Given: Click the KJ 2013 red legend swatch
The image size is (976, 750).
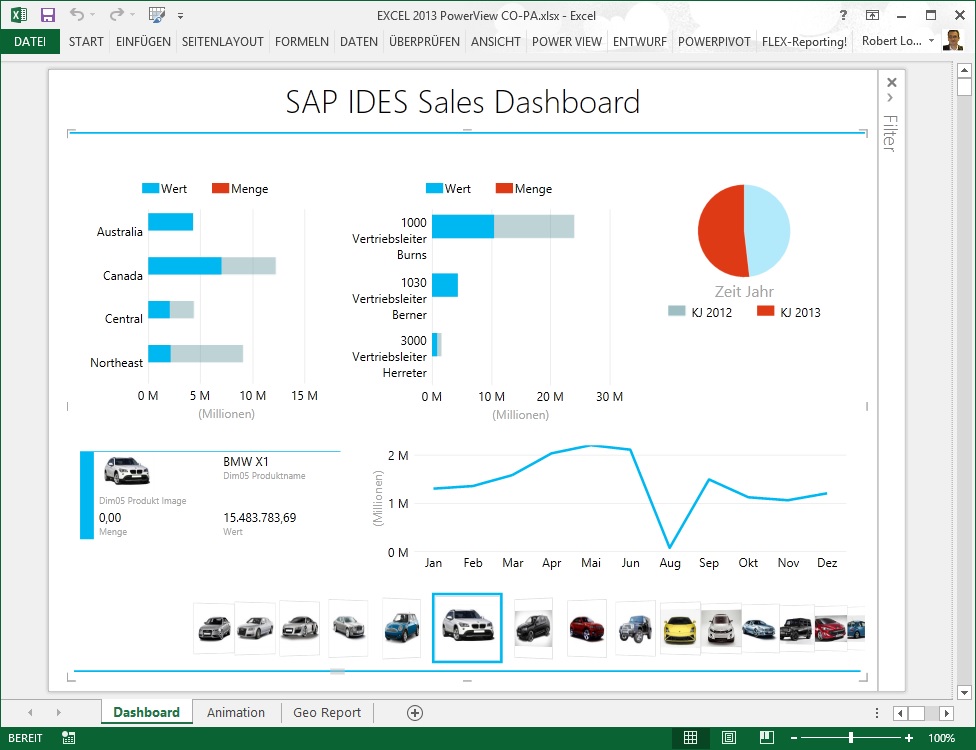Looking at the screenshot, I should pos(766,312).
